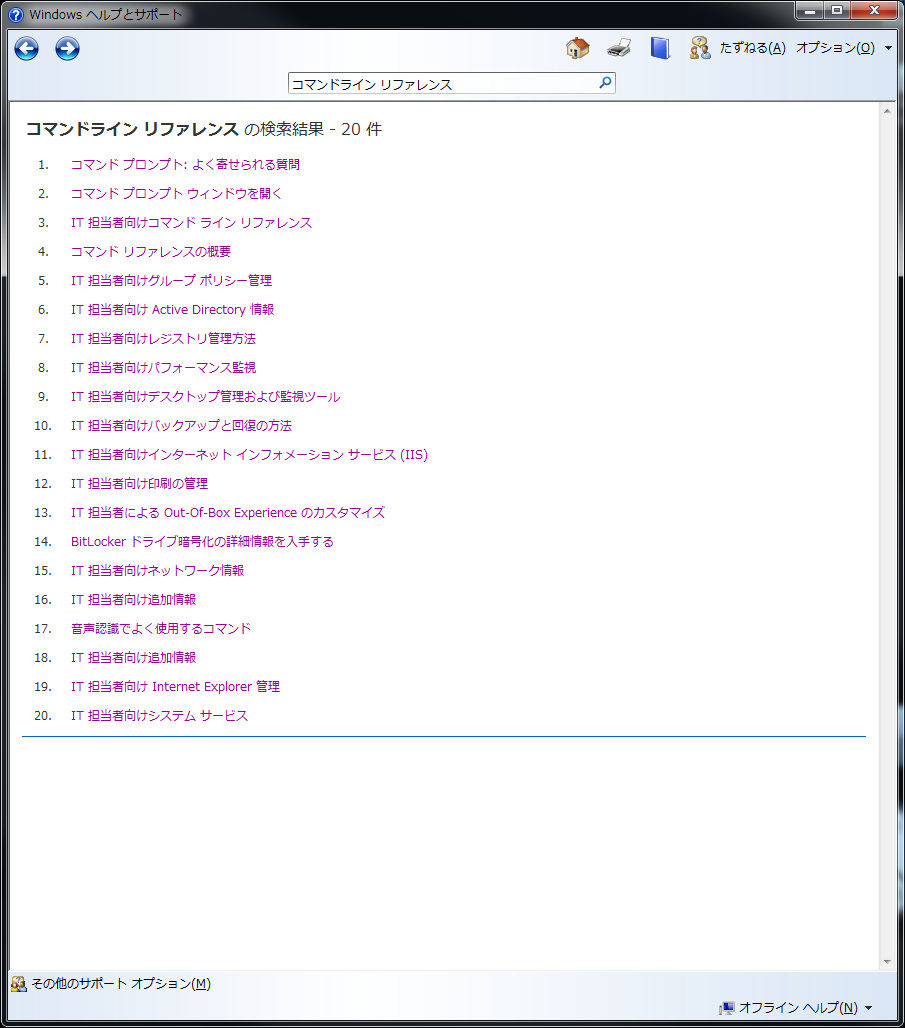Open IT 担当者向けバックアップと回復の方法
The width and height of the screenshot is (905, 1028).
coord(181,425)
